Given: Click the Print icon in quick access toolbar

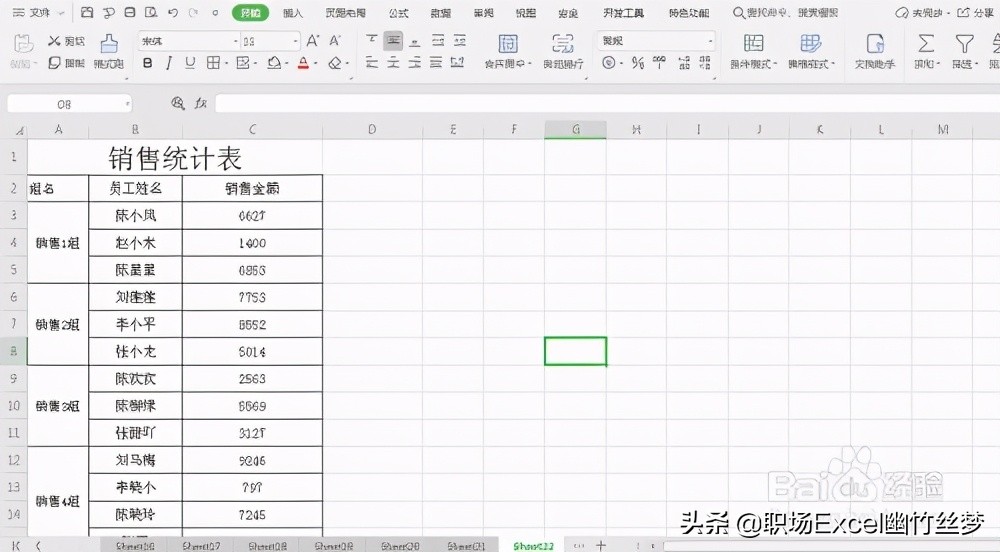Looking at the screenshot, I should click(x=130, y=12).
